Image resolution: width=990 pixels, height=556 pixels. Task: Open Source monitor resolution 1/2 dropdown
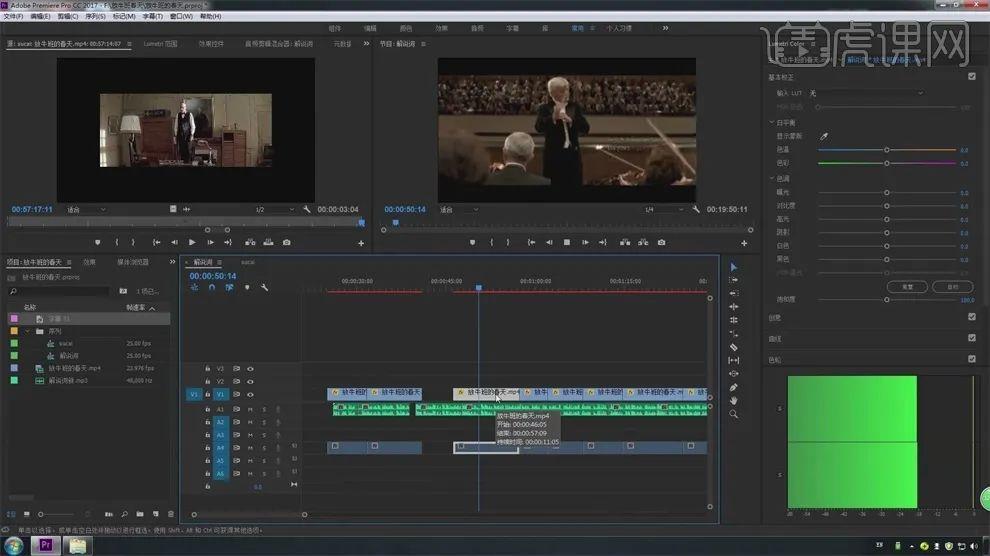275,210
